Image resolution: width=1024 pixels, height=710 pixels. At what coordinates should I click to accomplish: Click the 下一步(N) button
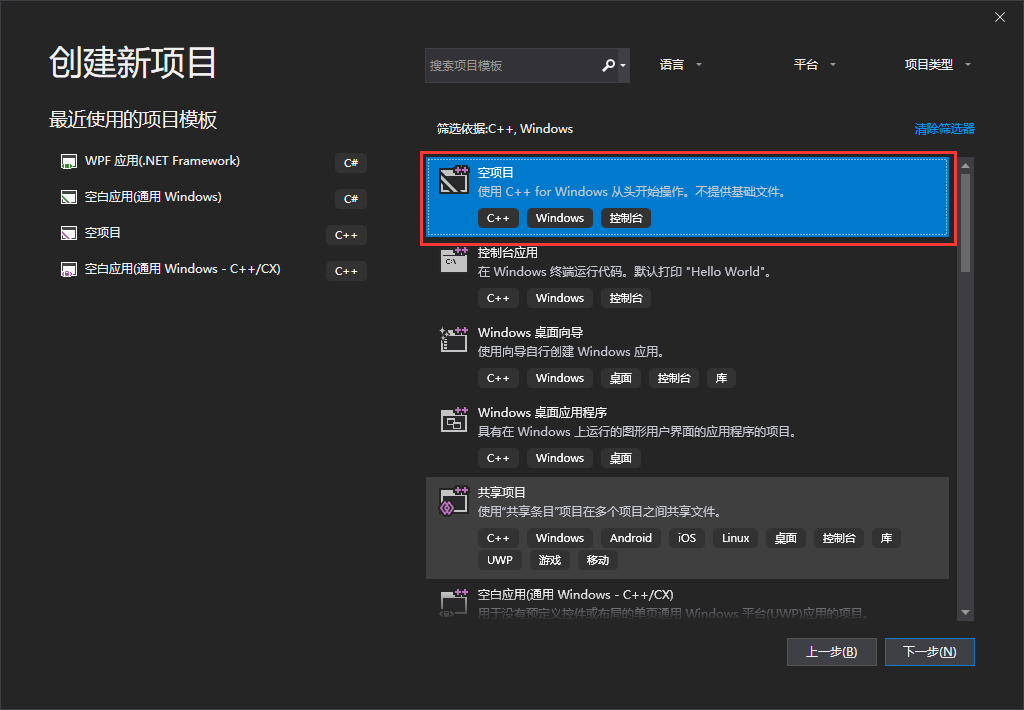click(x=929, y=652)
